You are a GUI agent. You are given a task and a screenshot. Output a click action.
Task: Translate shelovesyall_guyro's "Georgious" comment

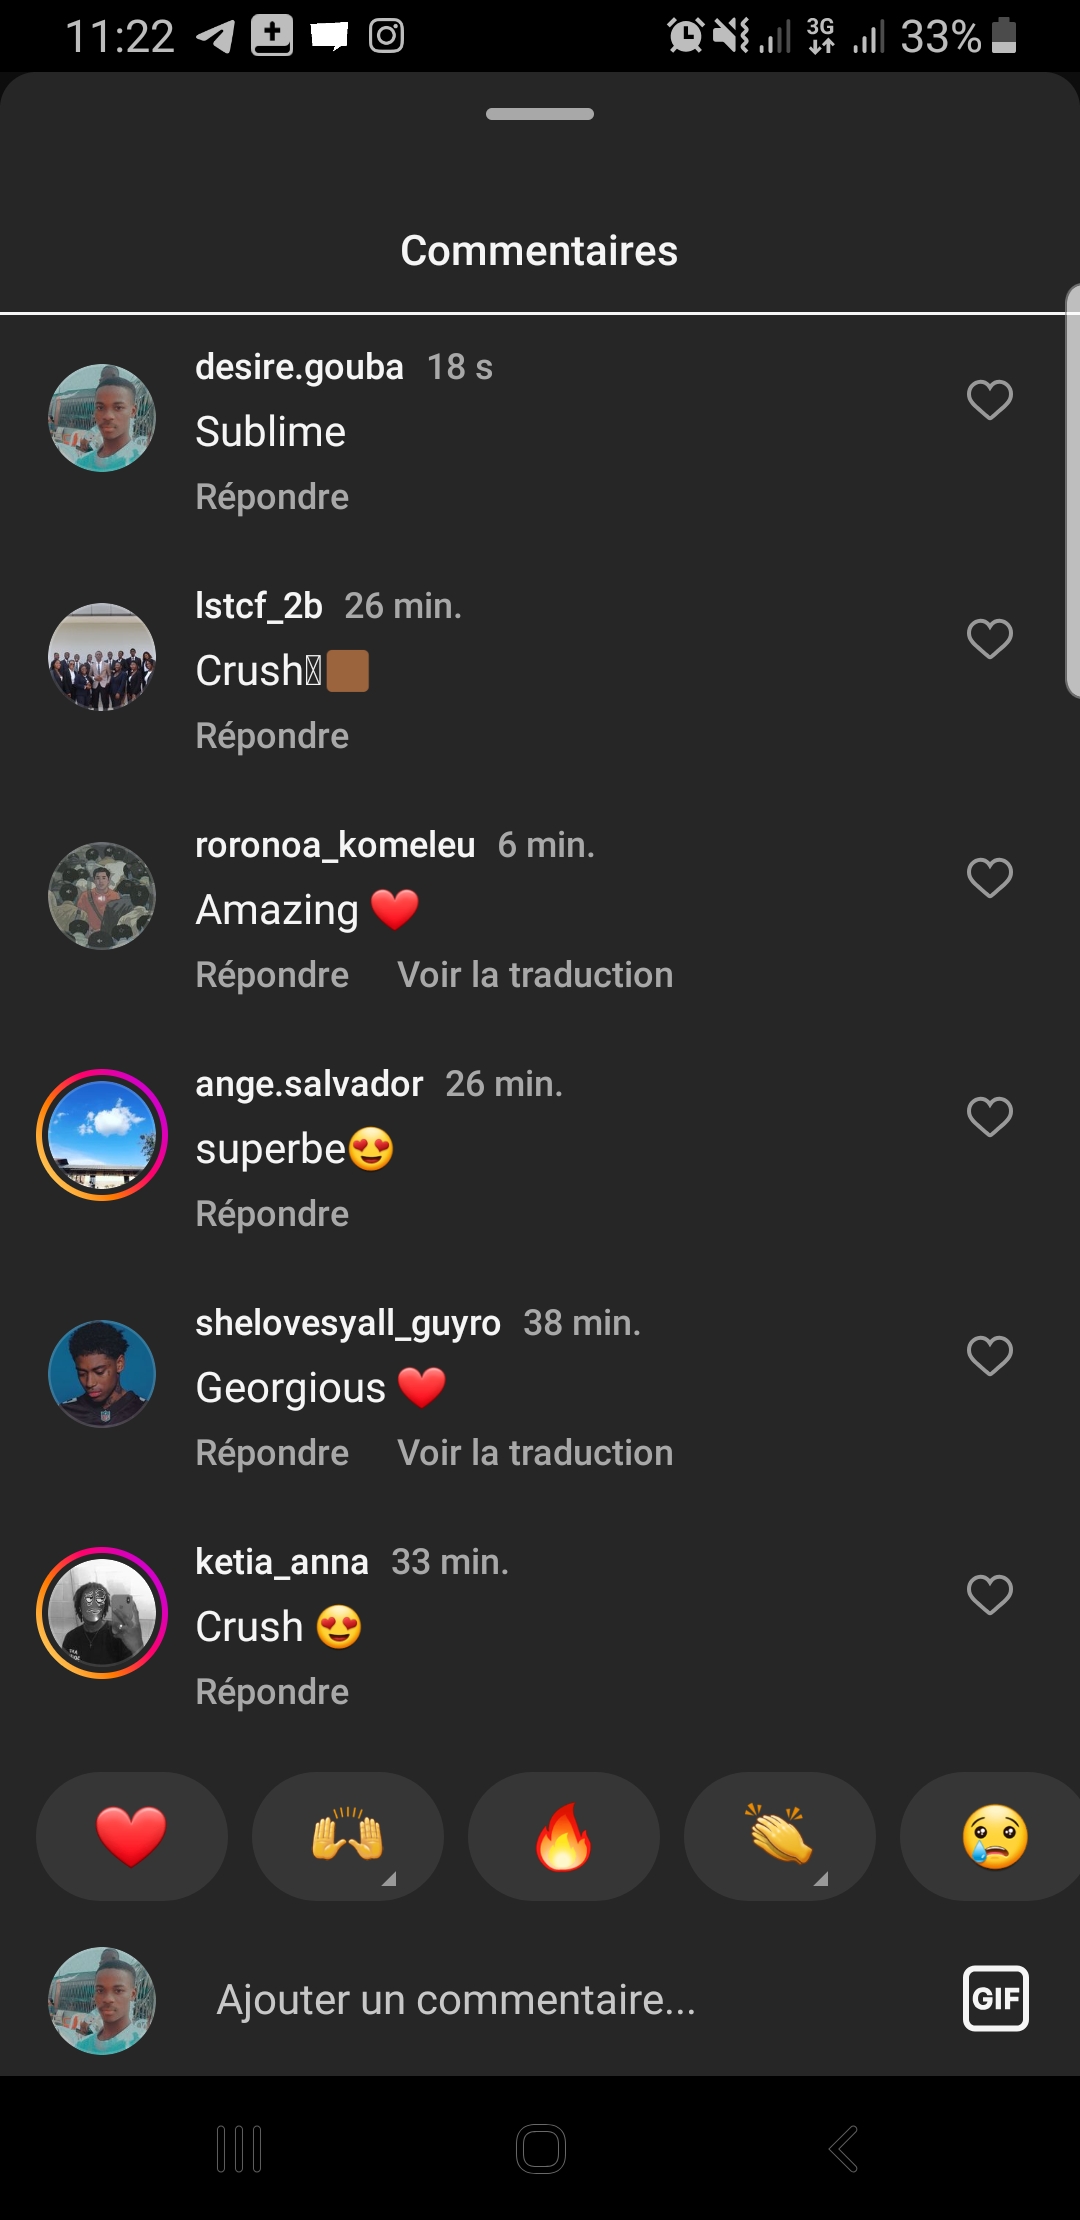click(535, 1453)
